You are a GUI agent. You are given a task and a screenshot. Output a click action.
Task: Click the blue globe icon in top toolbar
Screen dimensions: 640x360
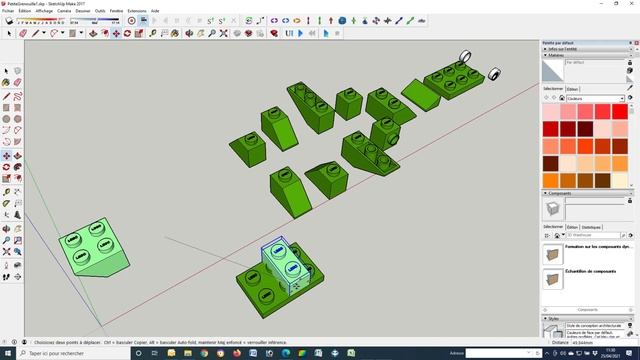tap(342, 20)
